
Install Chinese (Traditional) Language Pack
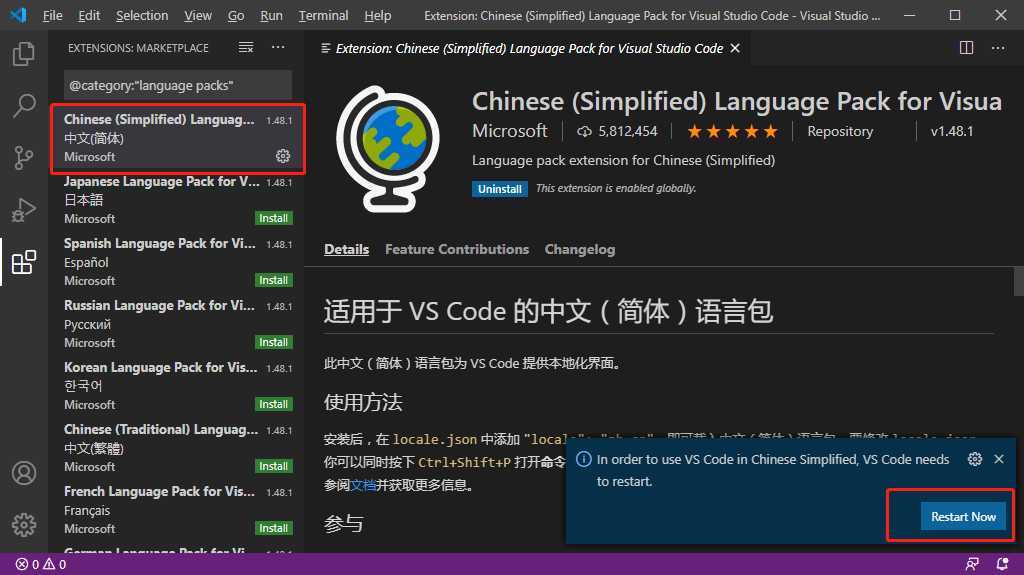click(x=273, y=467)
